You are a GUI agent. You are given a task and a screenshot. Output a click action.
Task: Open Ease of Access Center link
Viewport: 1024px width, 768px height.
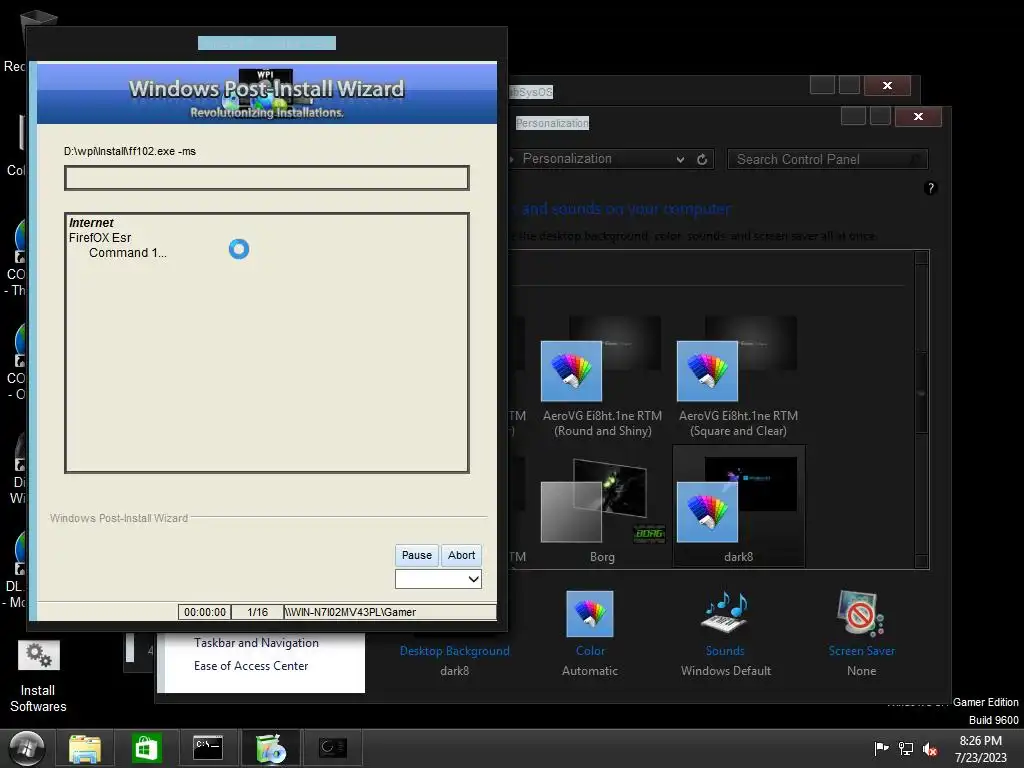pyautogui.click(x=251, y=665)
